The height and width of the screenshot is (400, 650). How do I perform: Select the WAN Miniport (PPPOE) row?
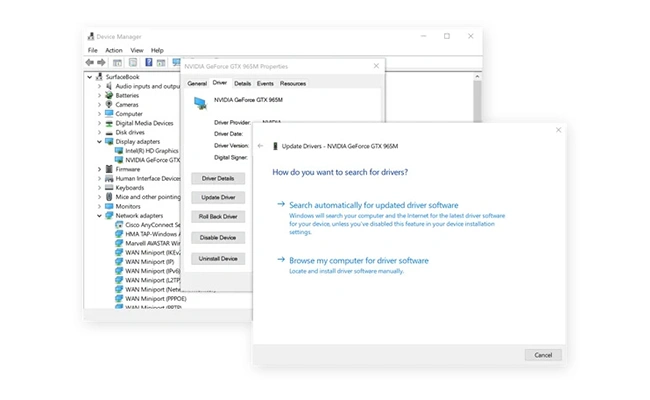tap(151, 298)
